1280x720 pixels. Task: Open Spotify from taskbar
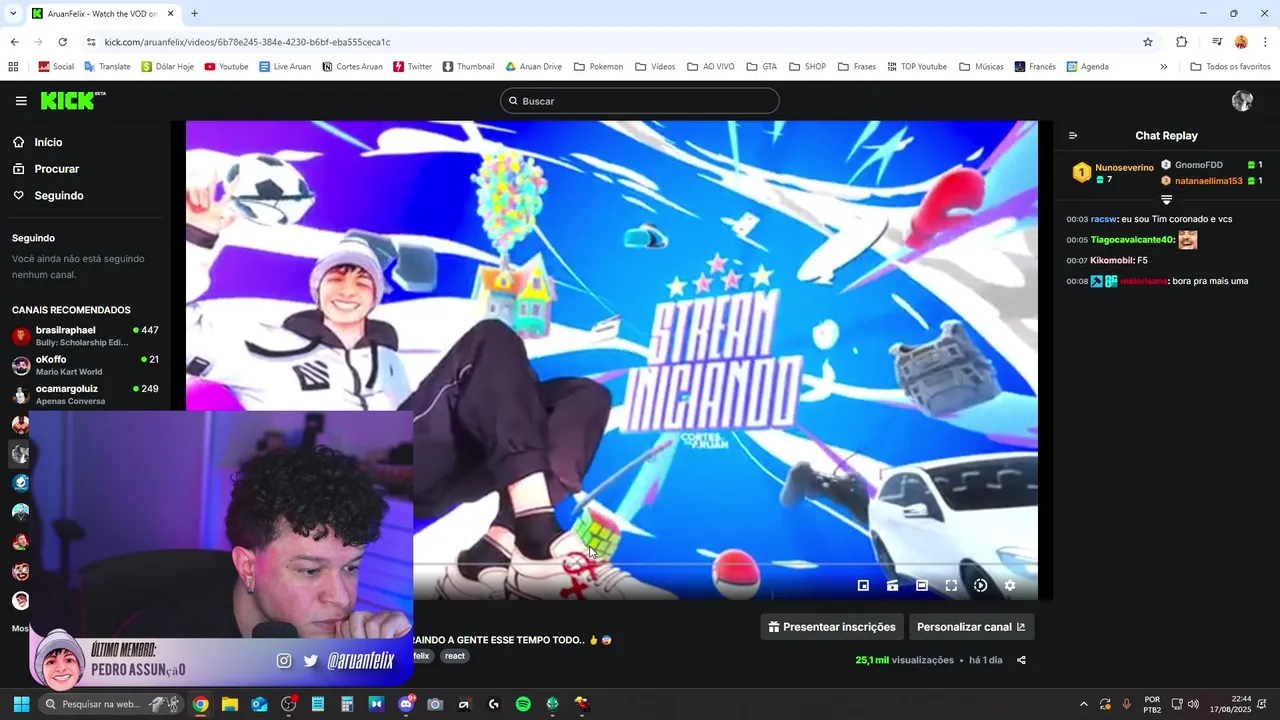click(523, 704)
